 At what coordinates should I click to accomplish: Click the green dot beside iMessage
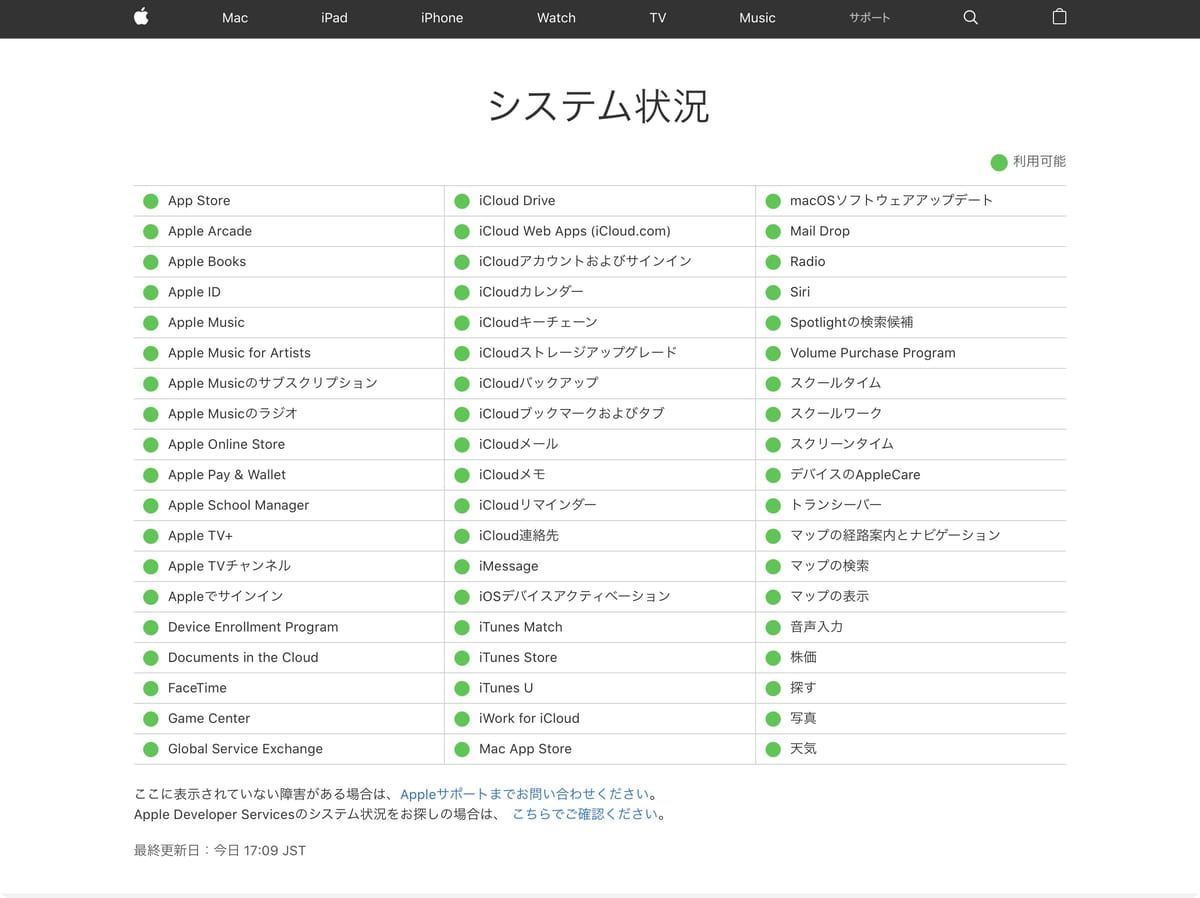tap(461, 567)
